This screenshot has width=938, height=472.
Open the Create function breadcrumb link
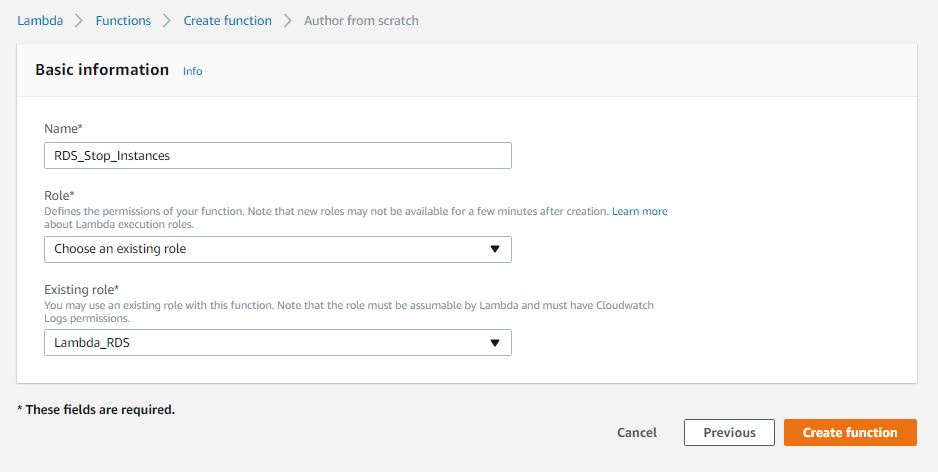click(227, 20)
